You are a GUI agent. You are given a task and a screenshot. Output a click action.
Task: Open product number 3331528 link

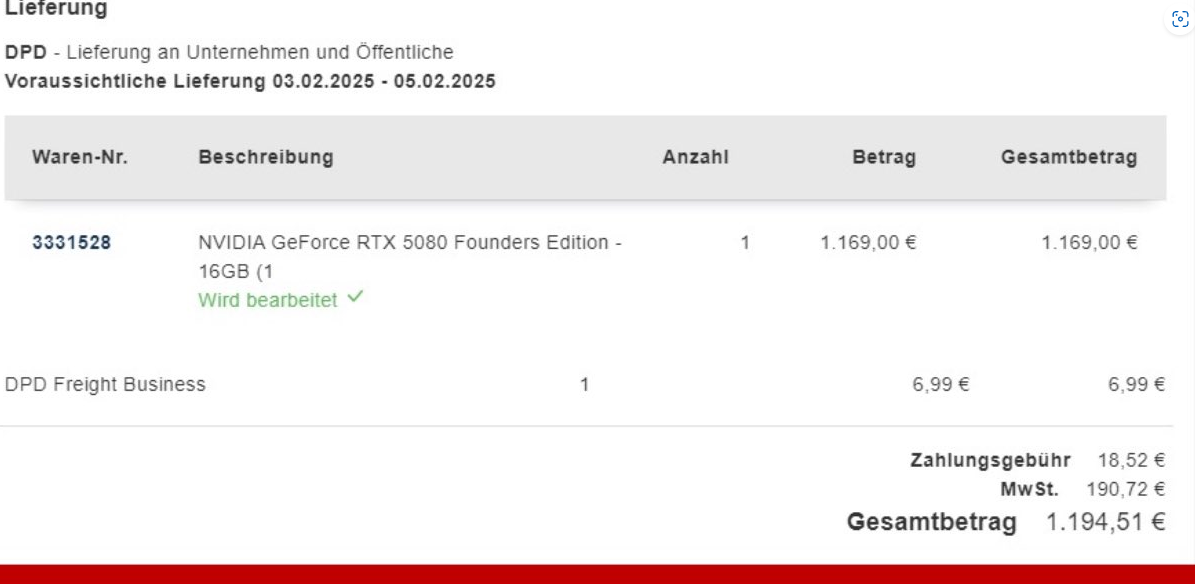(71, 242)
